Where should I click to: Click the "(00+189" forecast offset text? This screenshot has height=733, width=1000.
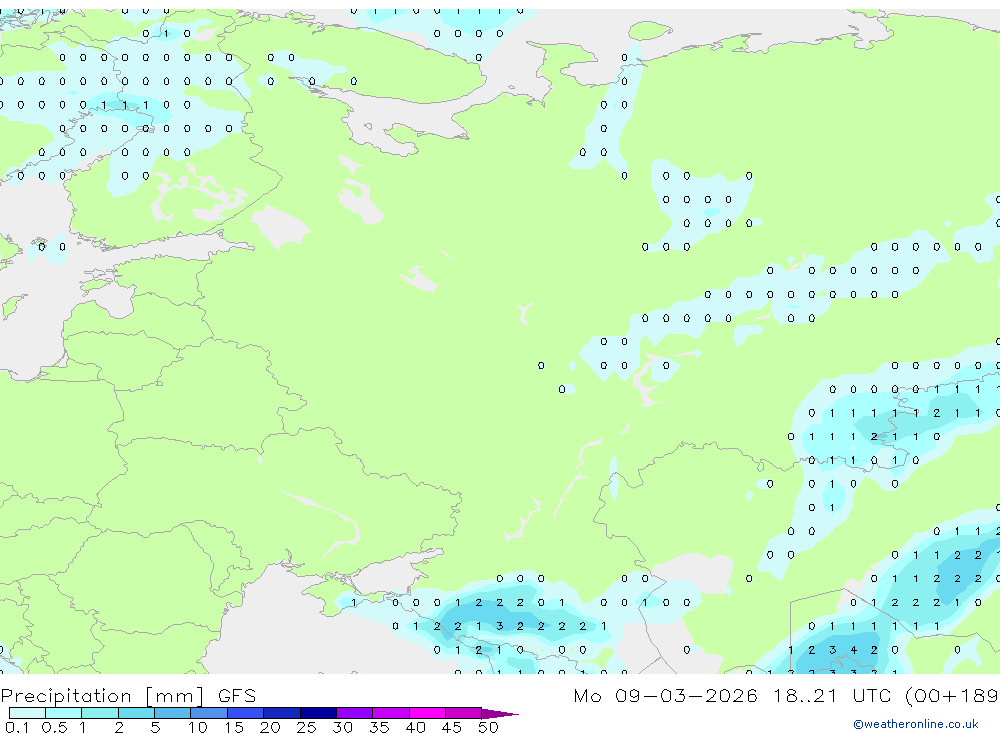click(x=952, y=695)
